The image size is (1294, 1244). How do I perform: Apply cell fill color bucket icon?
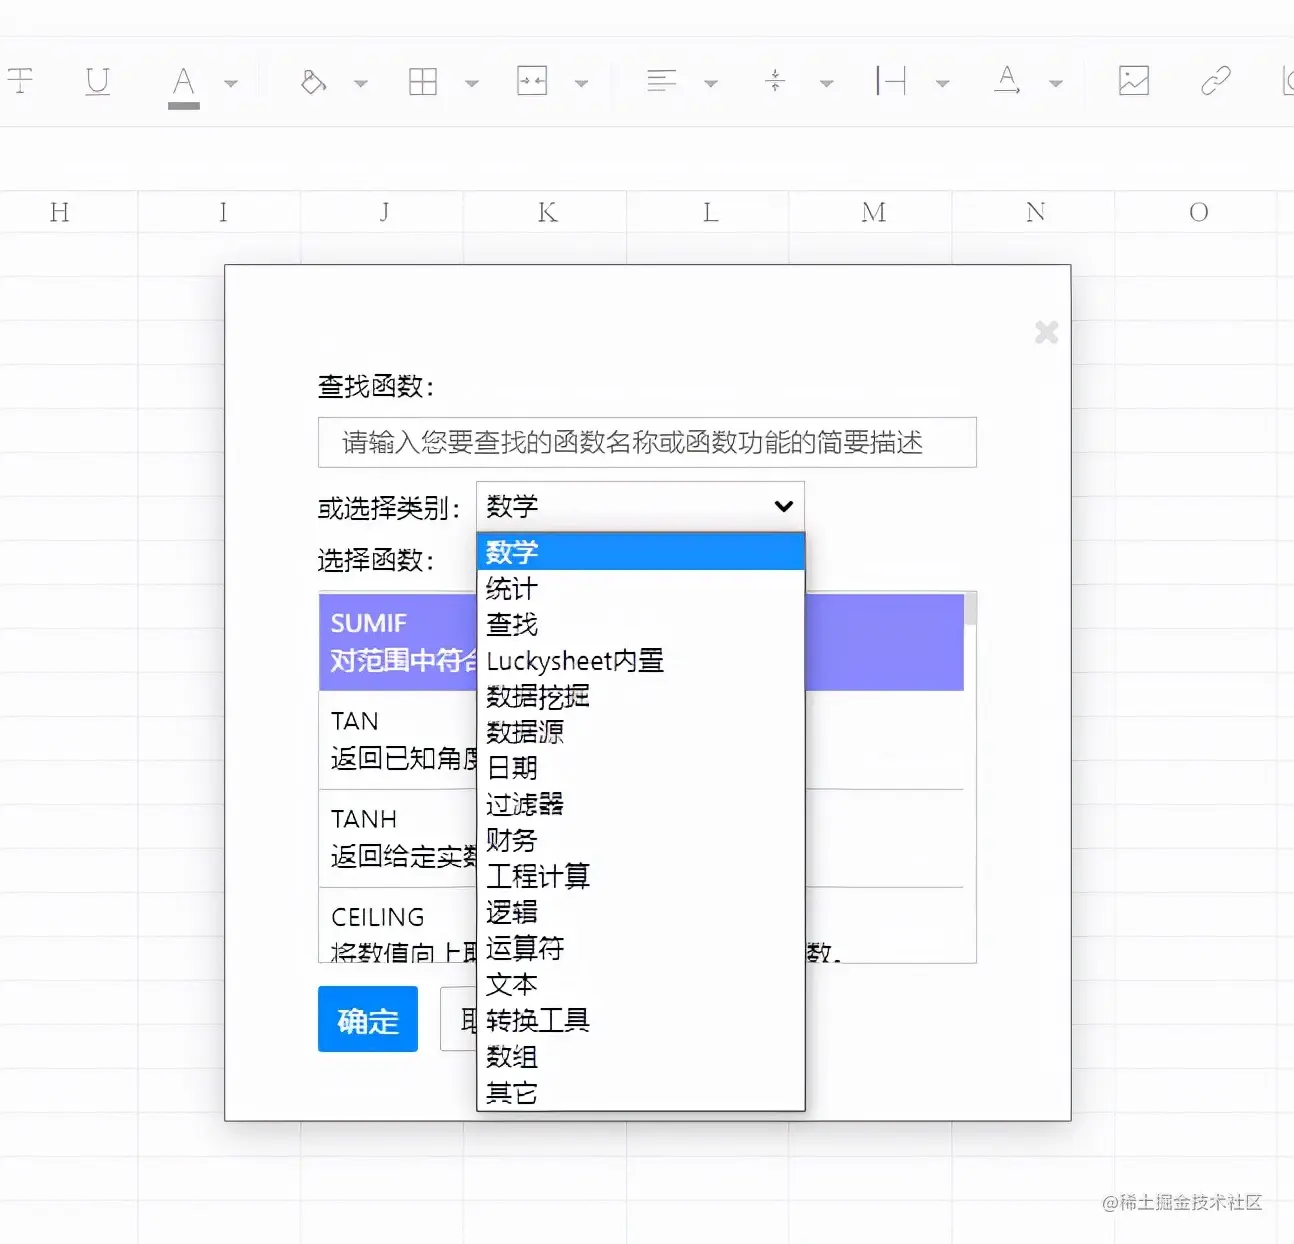pos(313,81)
